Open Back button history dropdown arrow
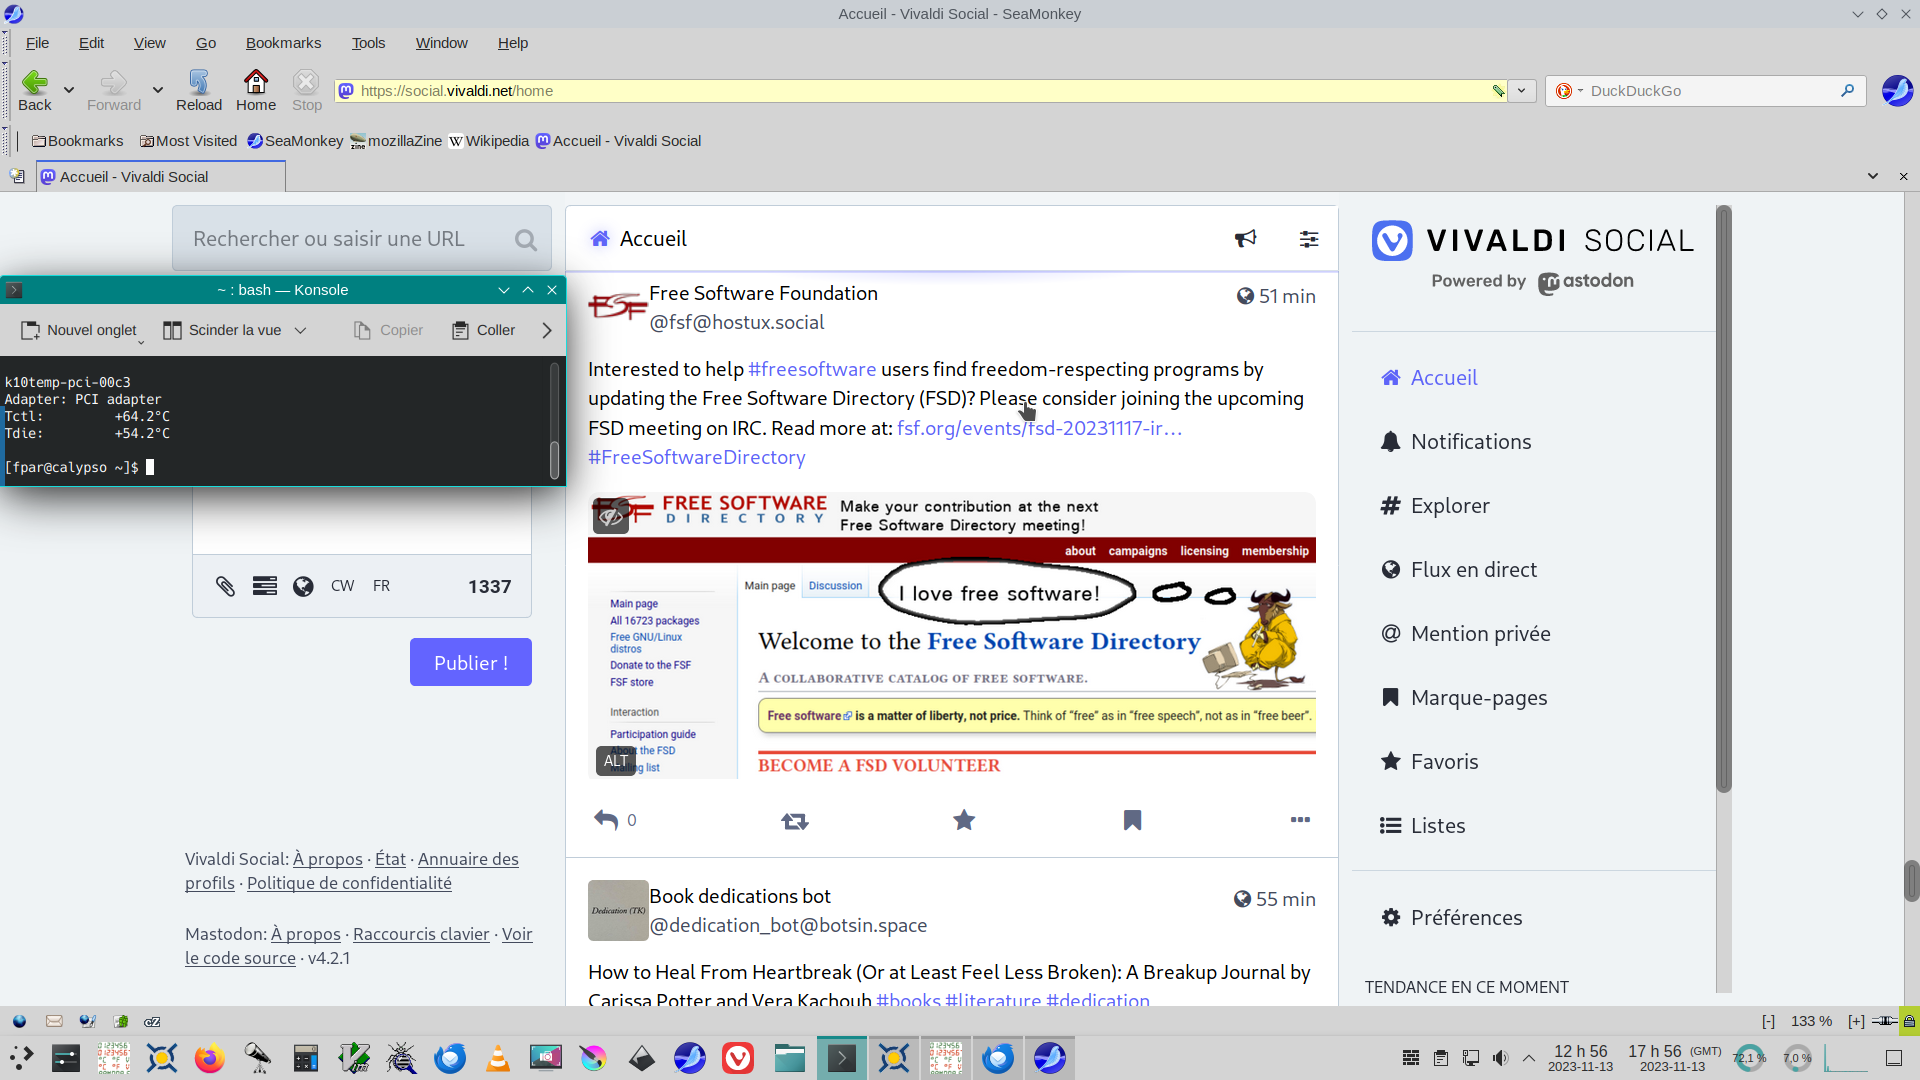The width and height of the screenshot is (1920, 1080). [x=69, y=90]
